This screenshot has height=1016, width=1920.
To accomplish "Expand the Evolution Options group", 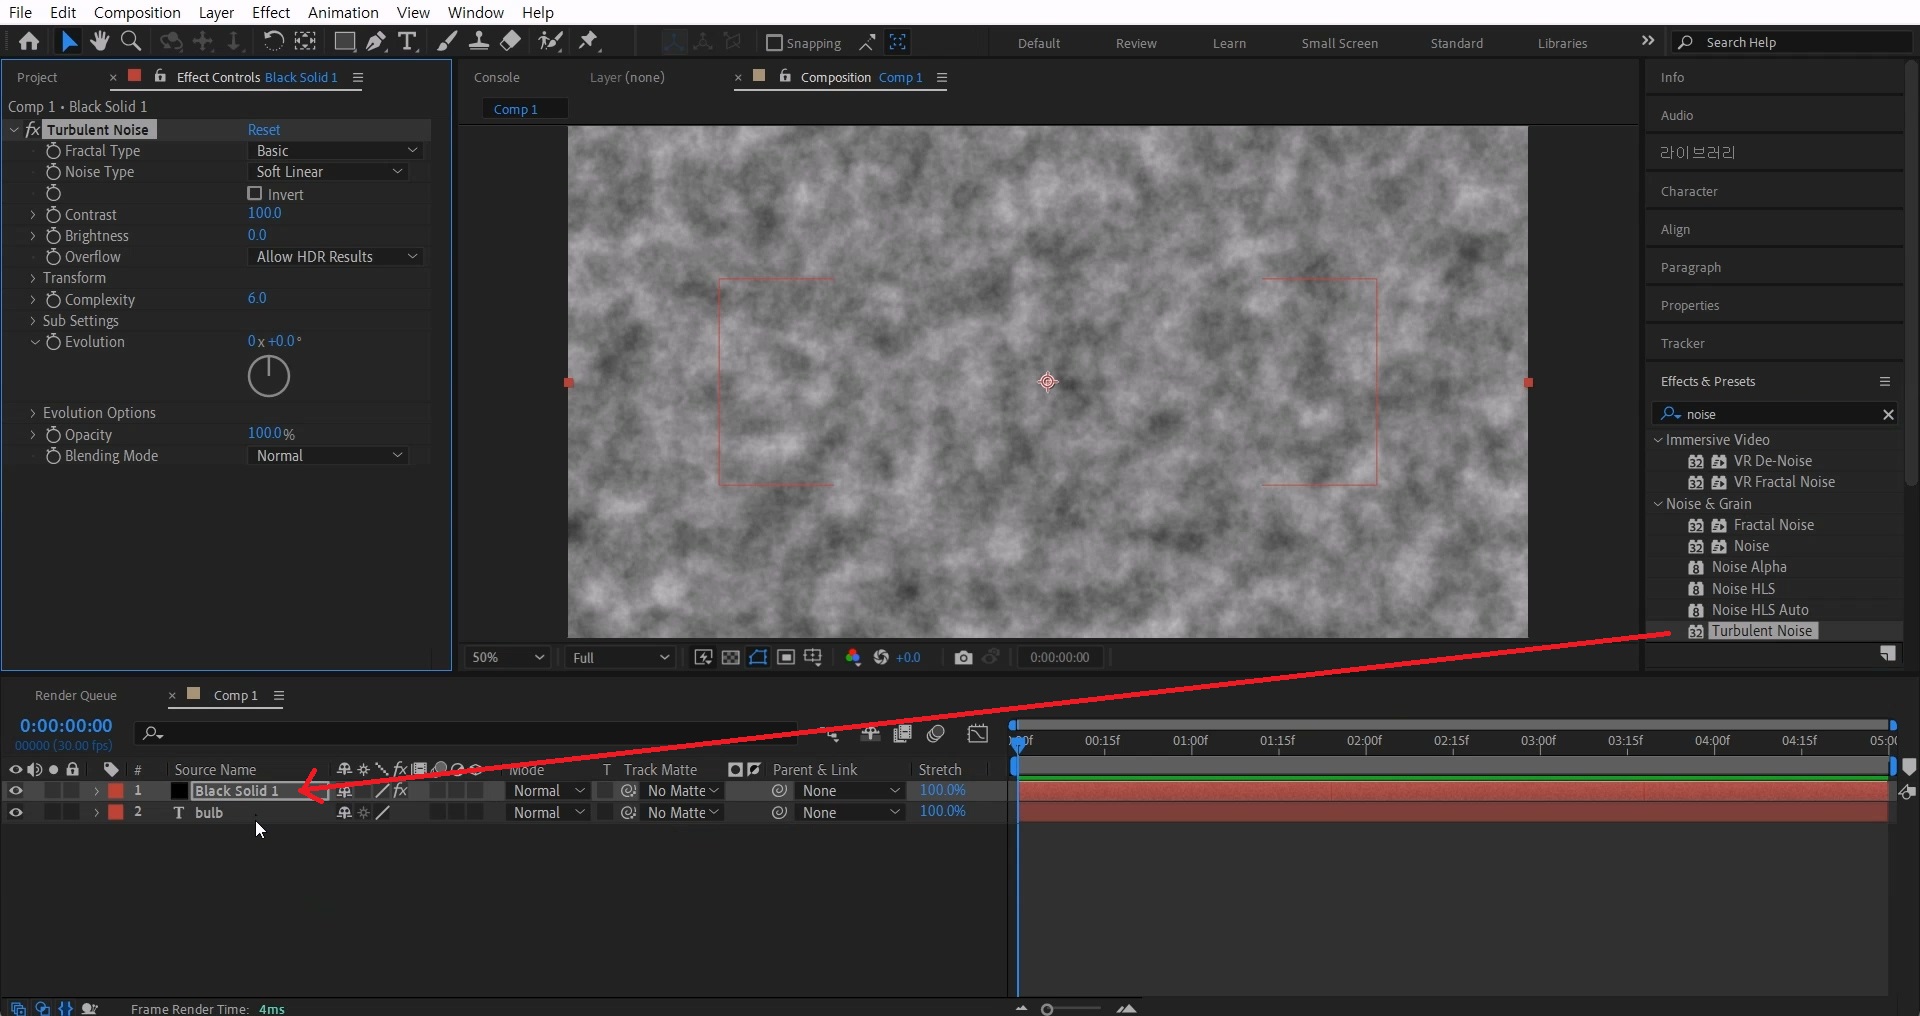I will (33, 413).
